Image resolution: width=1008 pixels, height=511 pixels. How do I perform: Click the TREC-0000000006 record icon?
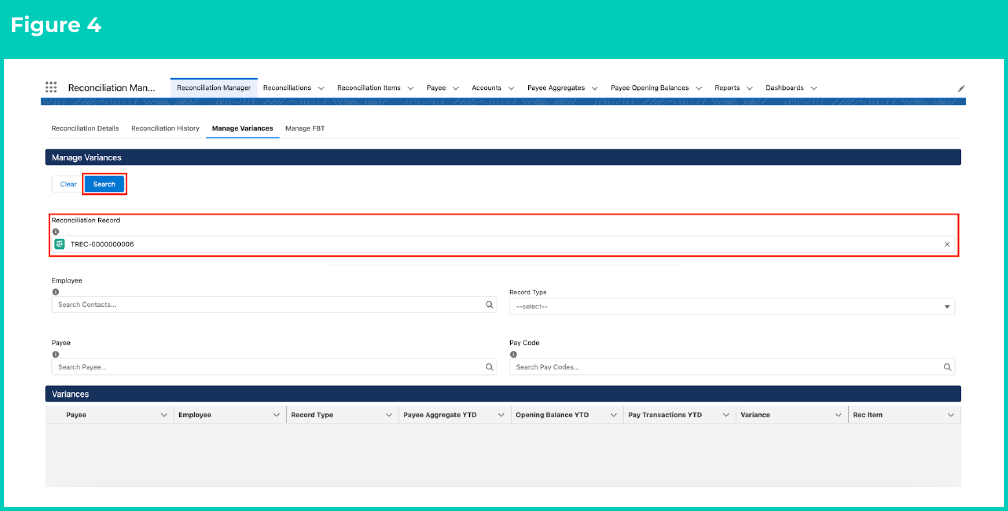[x=59, y=244]
